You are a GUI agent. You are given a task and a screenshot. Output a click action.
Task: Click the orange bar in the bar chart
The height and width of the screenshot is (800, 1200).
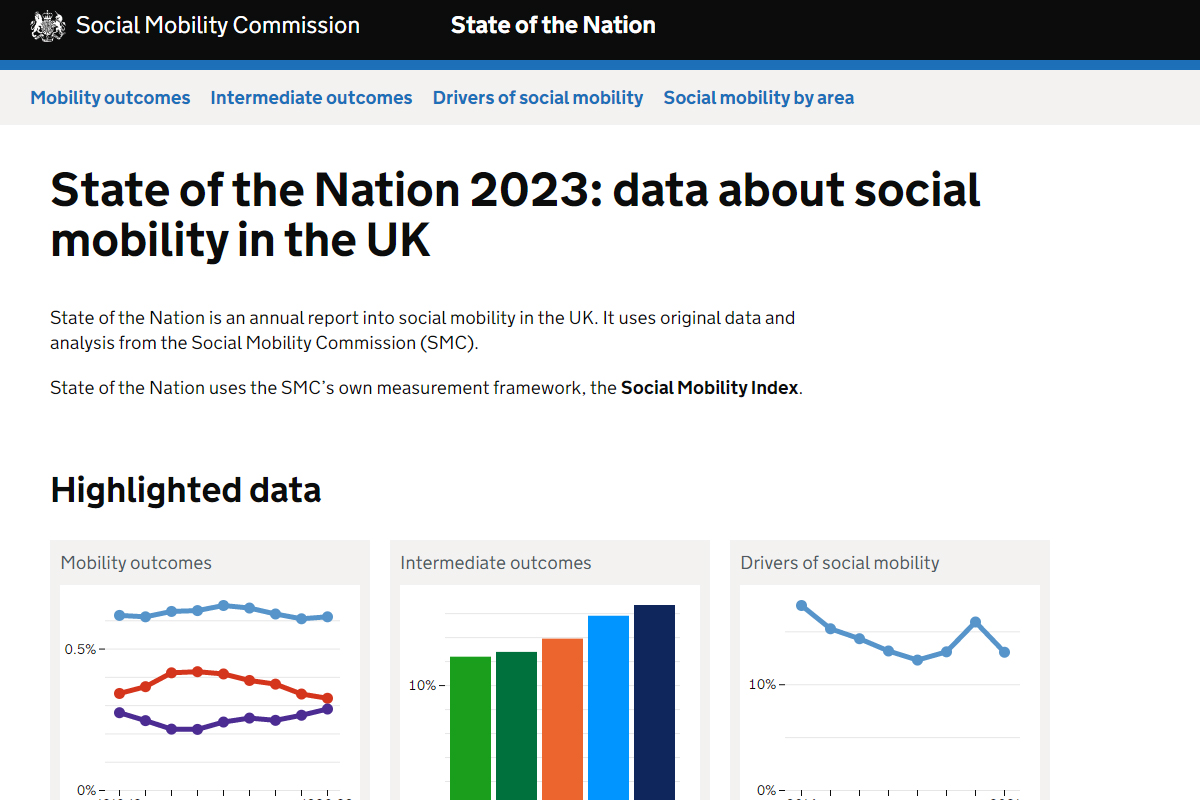pyautogui.click(x=562, y=720)
